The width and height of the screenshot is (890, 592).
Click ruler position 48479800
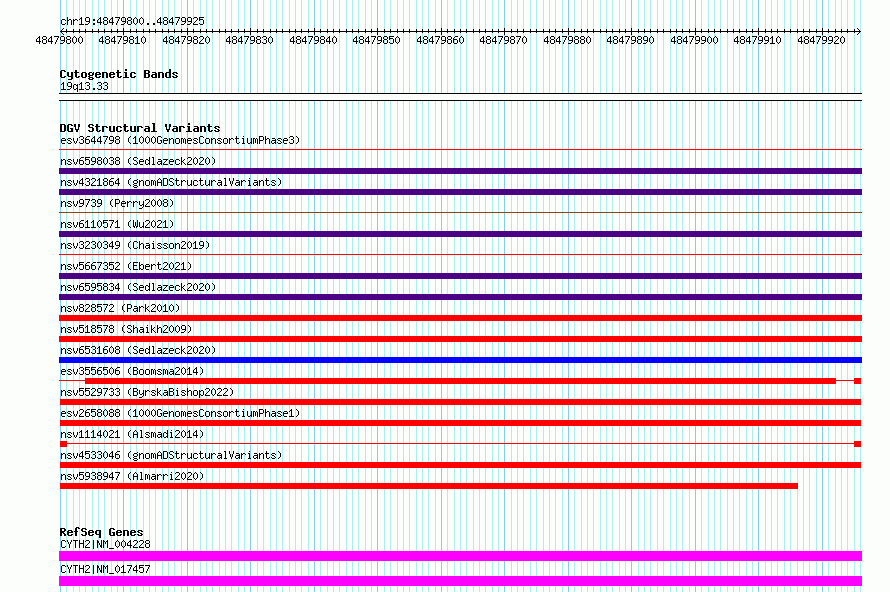point(59,40)
